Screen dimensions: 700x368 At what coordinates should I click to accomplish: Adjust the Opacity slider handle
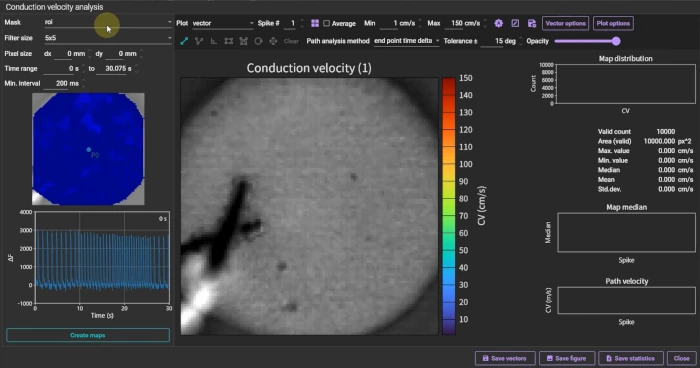click(x=616, y=41)
